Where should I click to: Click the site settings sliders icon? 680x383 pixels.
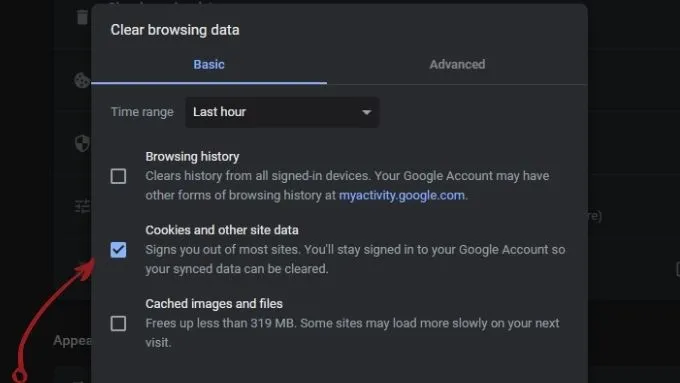[82, 206]
